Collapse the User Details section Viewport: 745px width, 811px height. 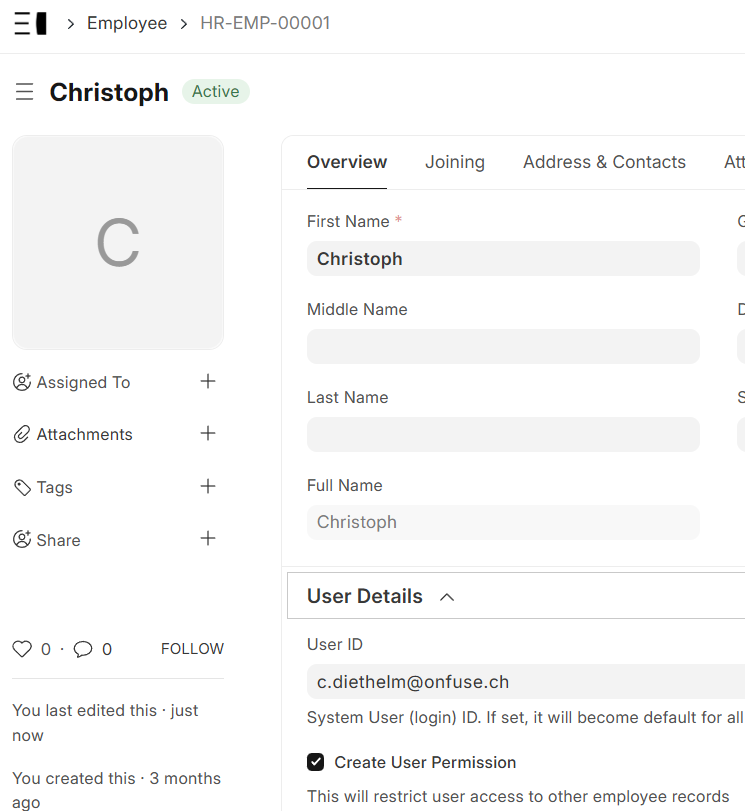click(x=447, y=597)
